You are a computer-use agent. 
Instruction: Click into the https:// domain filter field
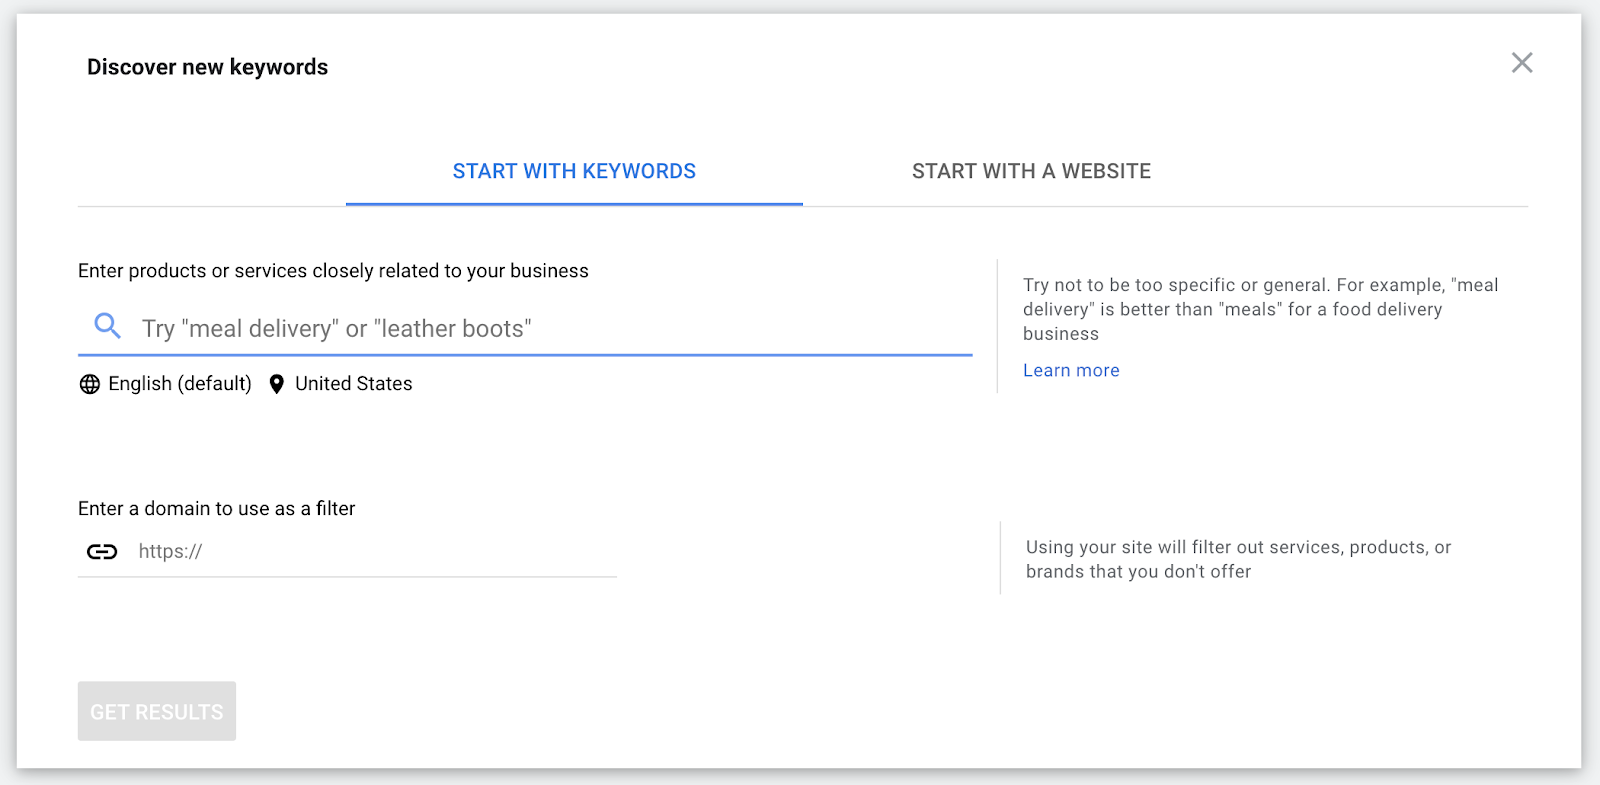tap(370, 552)
